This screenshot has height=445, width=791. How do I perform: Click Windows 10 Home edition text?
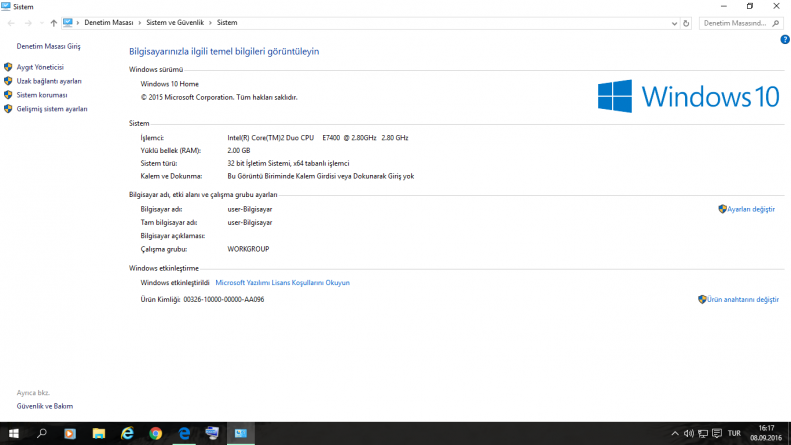[170, 84]
